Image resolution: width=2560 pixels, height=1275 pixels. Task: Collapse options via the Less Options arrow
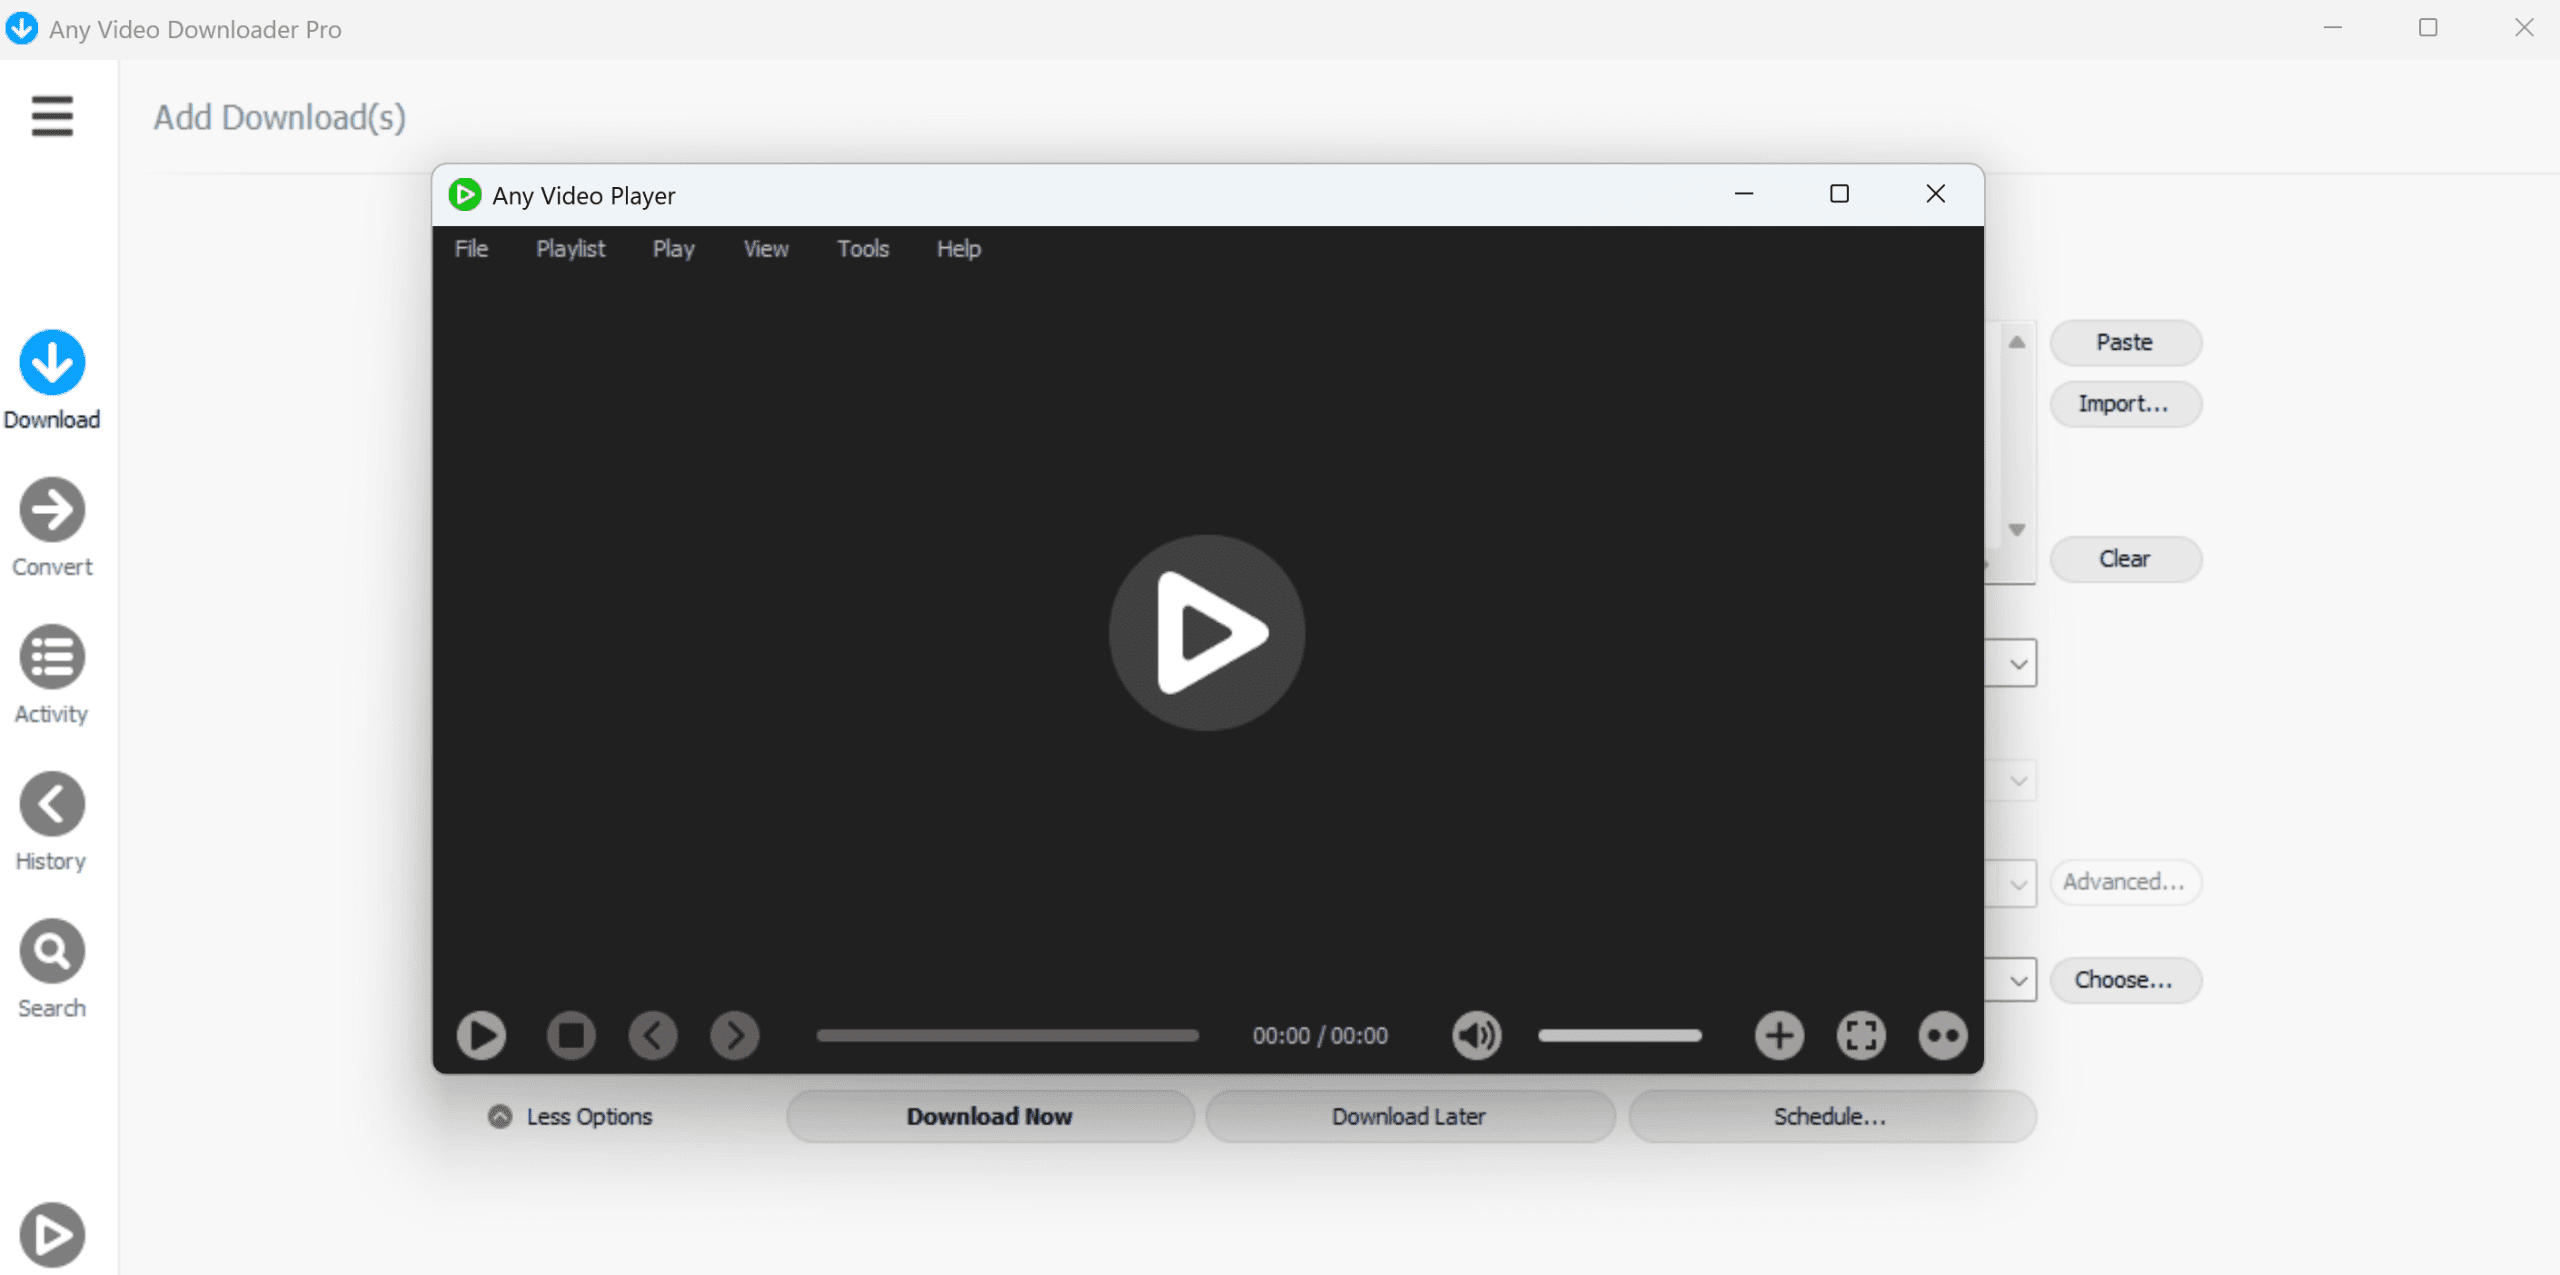click(500, 1116)
